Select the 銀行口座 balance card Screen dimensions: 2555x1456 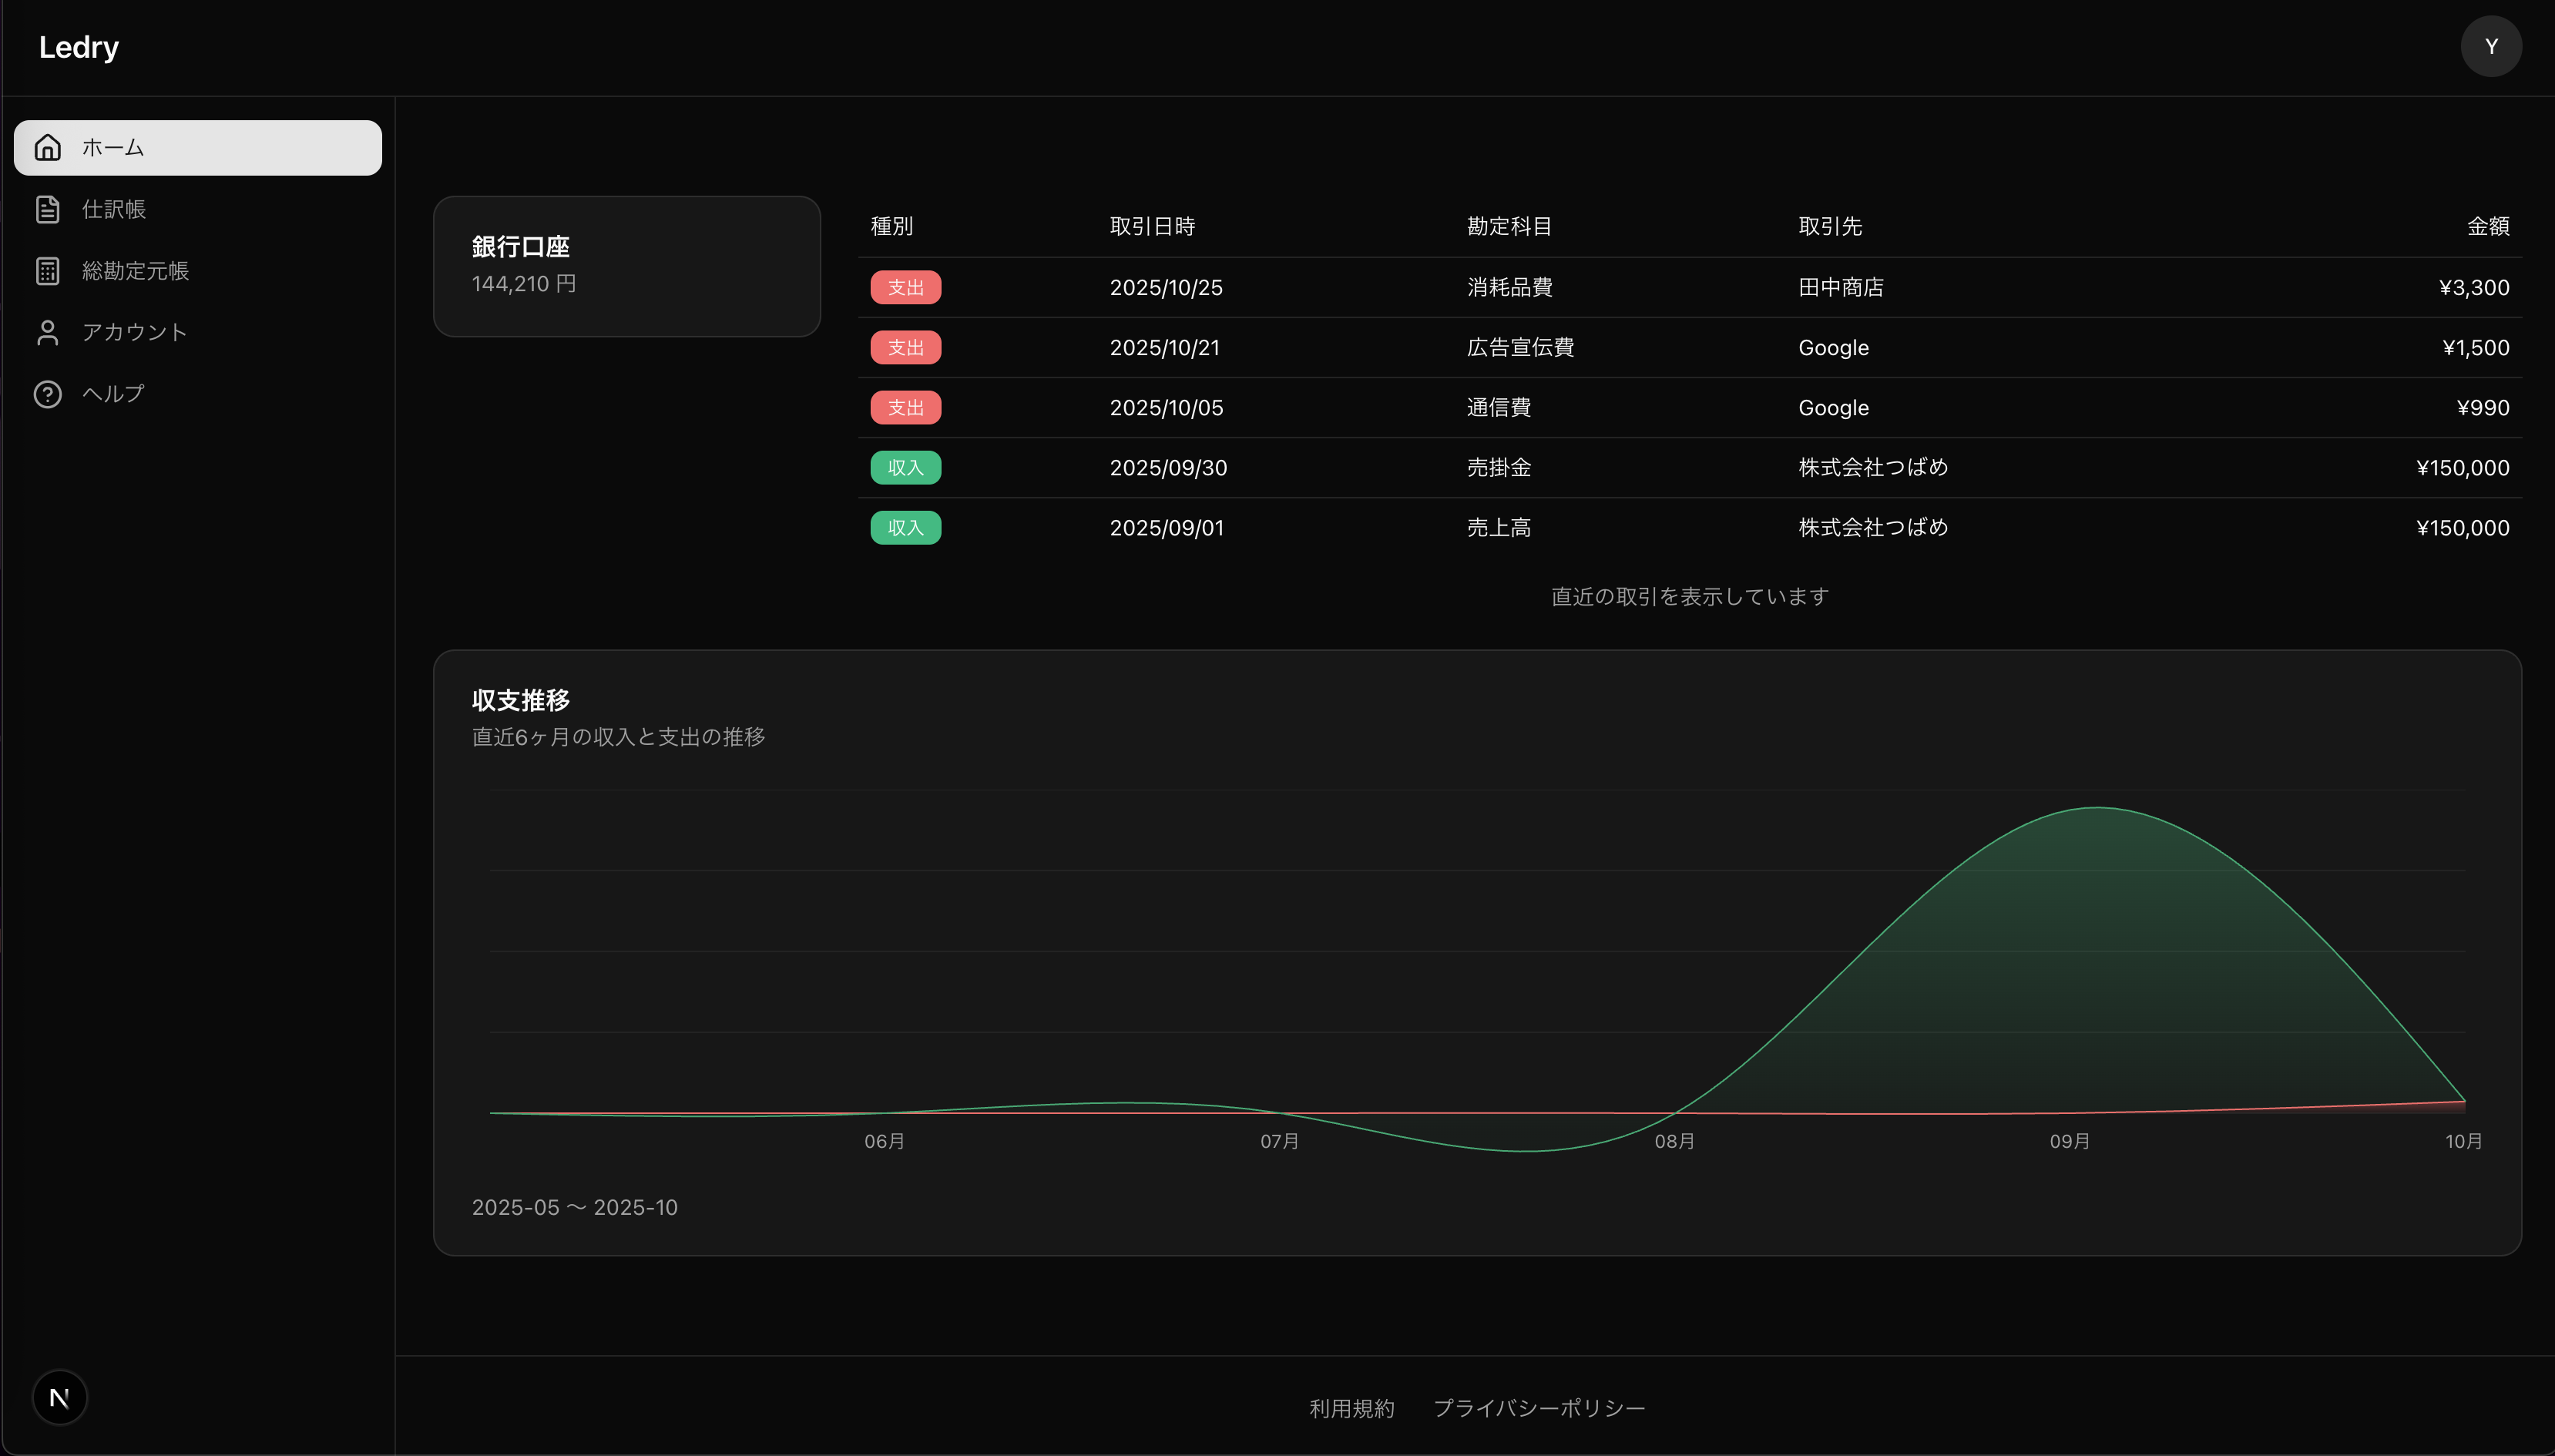(626, 266)
